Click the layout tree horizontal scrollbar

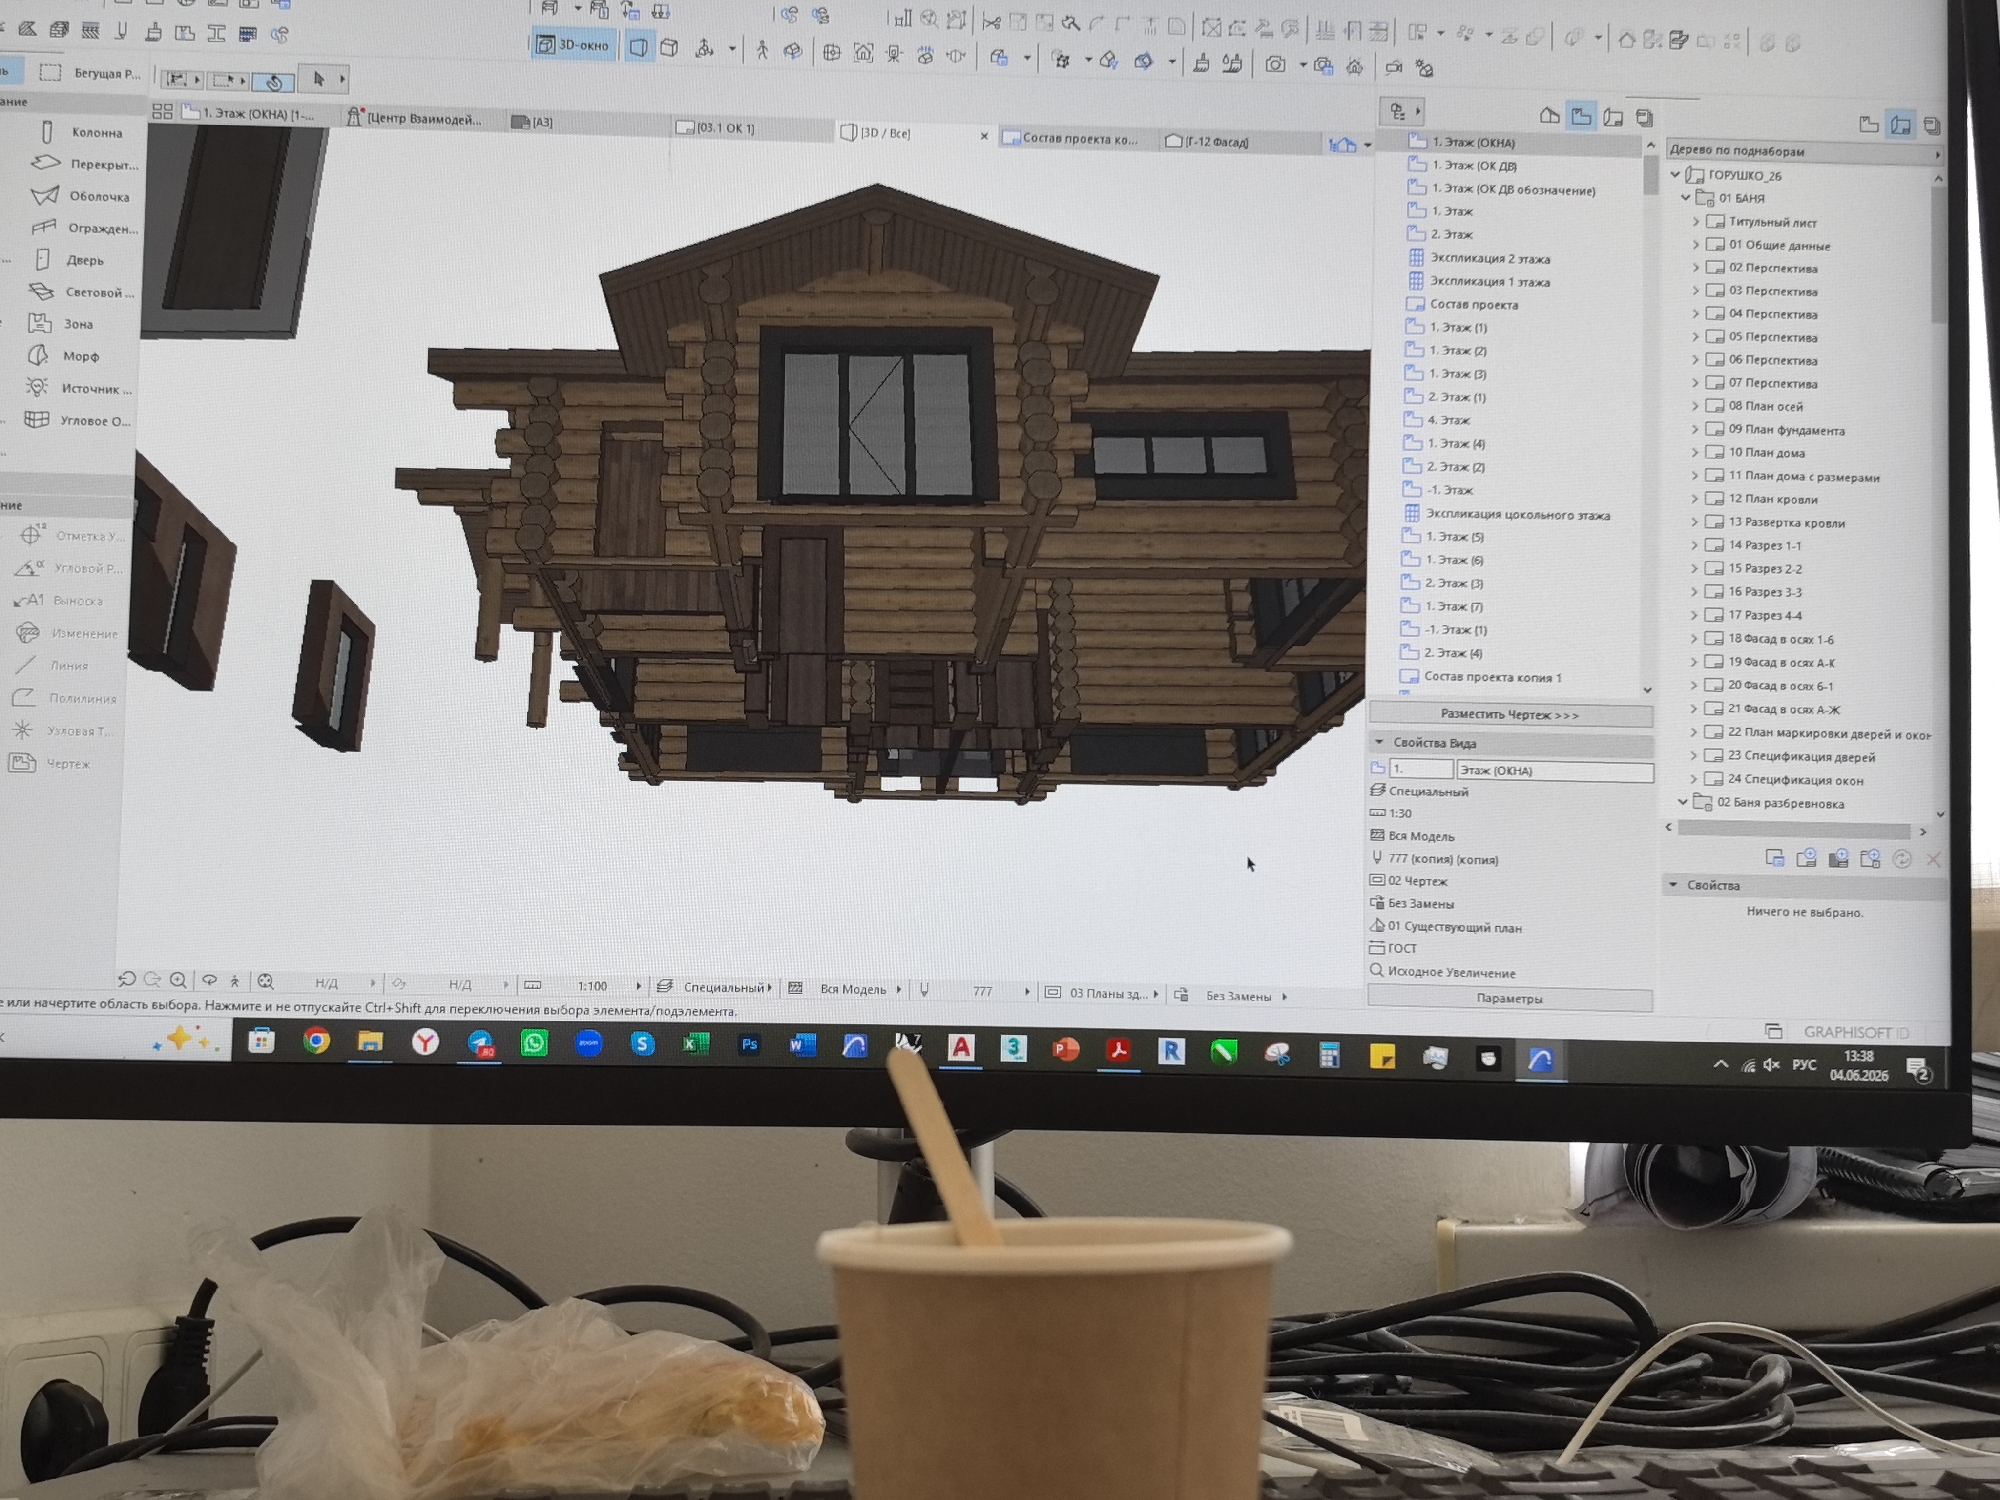1794,830
